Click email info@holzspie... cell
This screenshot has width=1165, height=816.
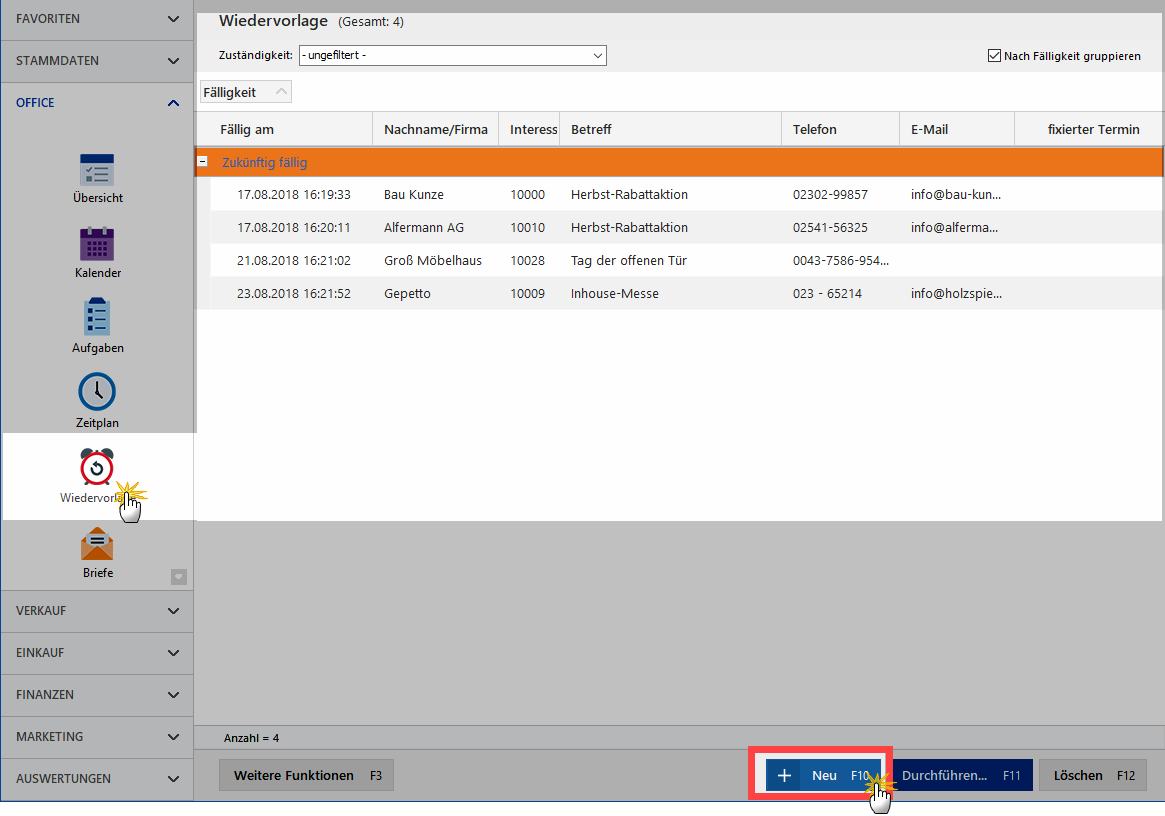[956, 294]
